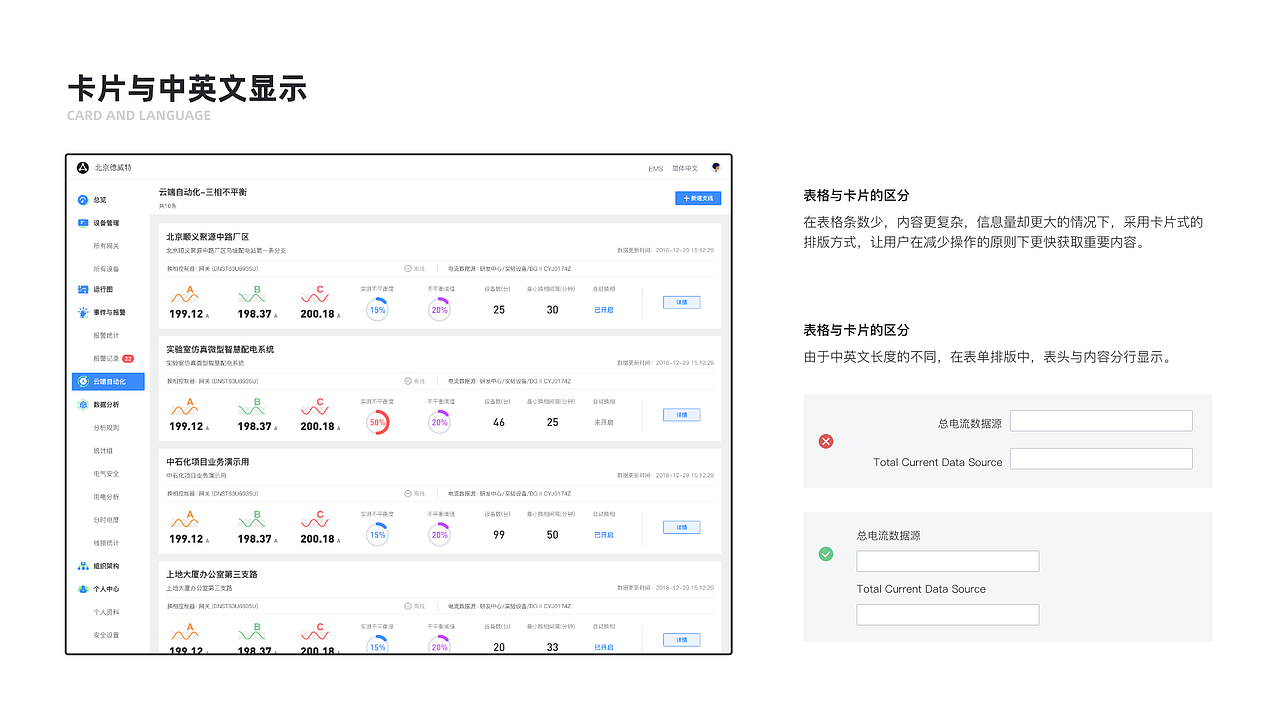This screenshot has height=720, width=1280.
Task: Click the 运行图 sidebar icon
Action: click(84, 290)
